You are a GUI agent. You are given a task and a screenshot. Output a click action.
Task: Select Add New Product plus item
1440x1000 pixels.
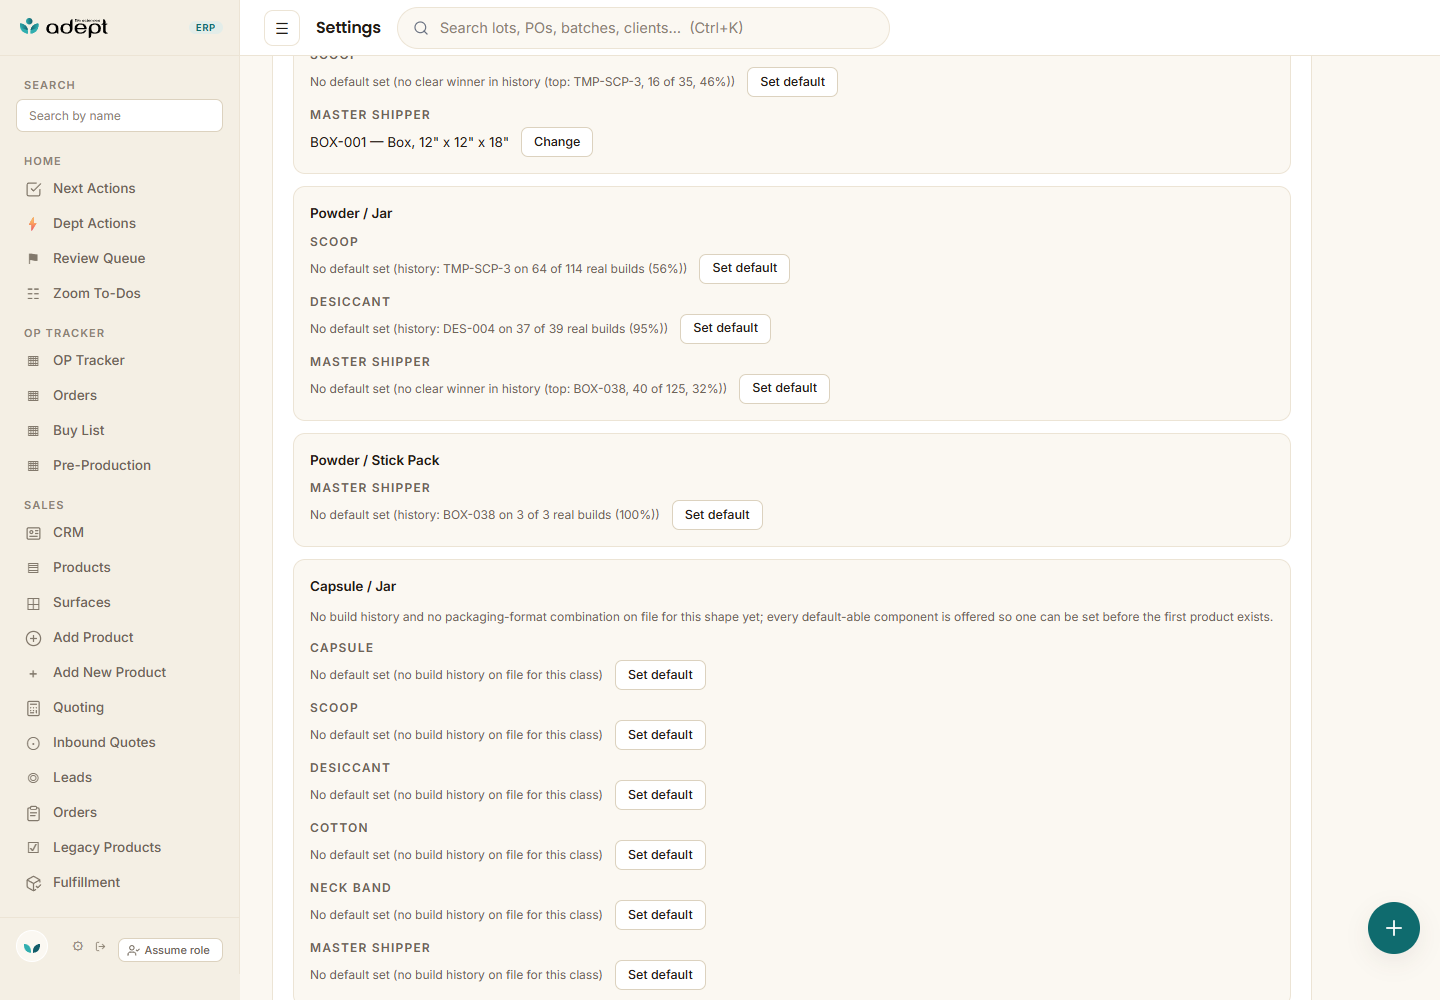[119, 672]
